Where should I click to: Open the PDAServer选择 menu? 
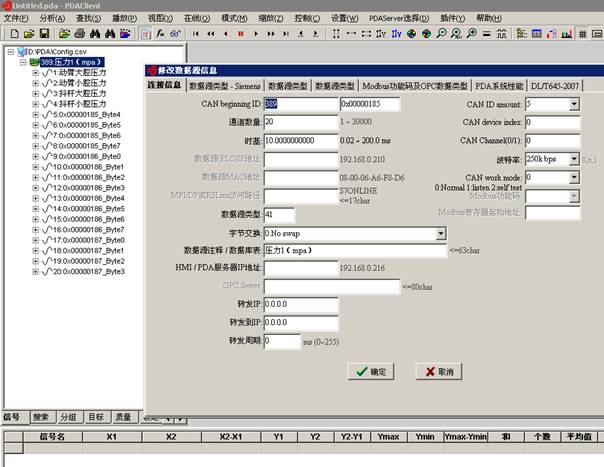tap(399, 18)
